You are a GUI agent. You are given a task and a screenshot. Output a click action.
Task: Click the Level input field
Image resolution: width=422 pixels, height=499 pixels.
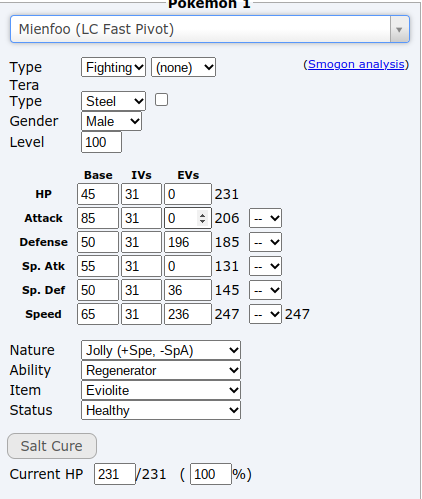(101, 142)
